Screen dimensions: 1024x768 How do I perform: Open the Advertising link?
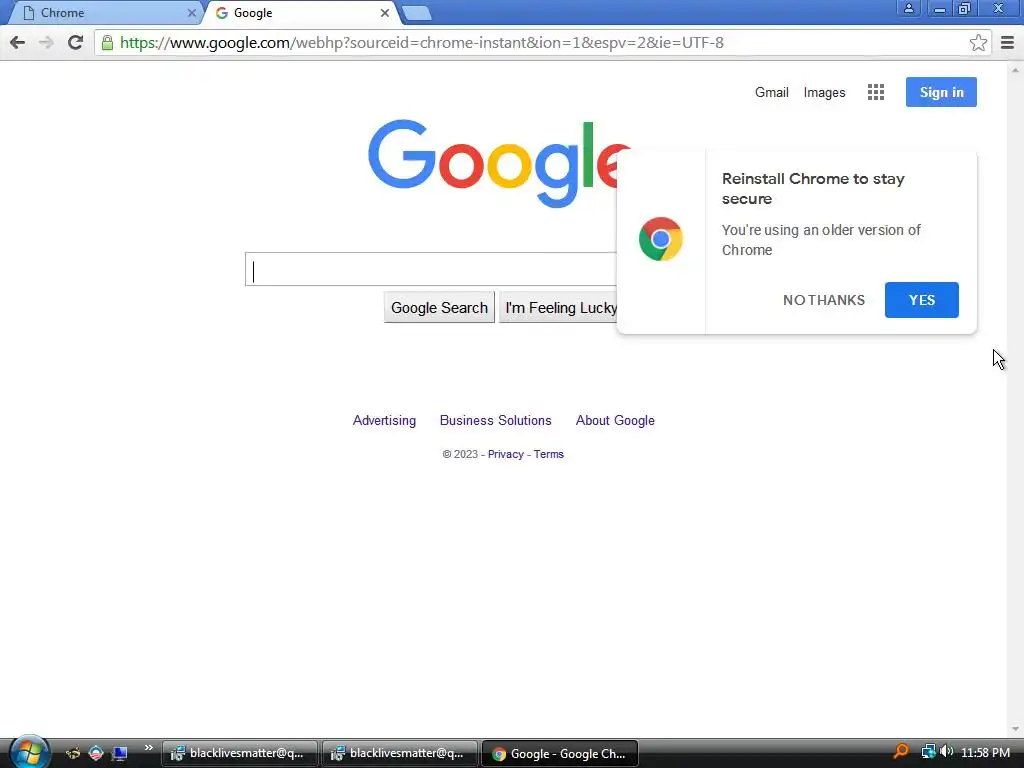pos(384,421)
